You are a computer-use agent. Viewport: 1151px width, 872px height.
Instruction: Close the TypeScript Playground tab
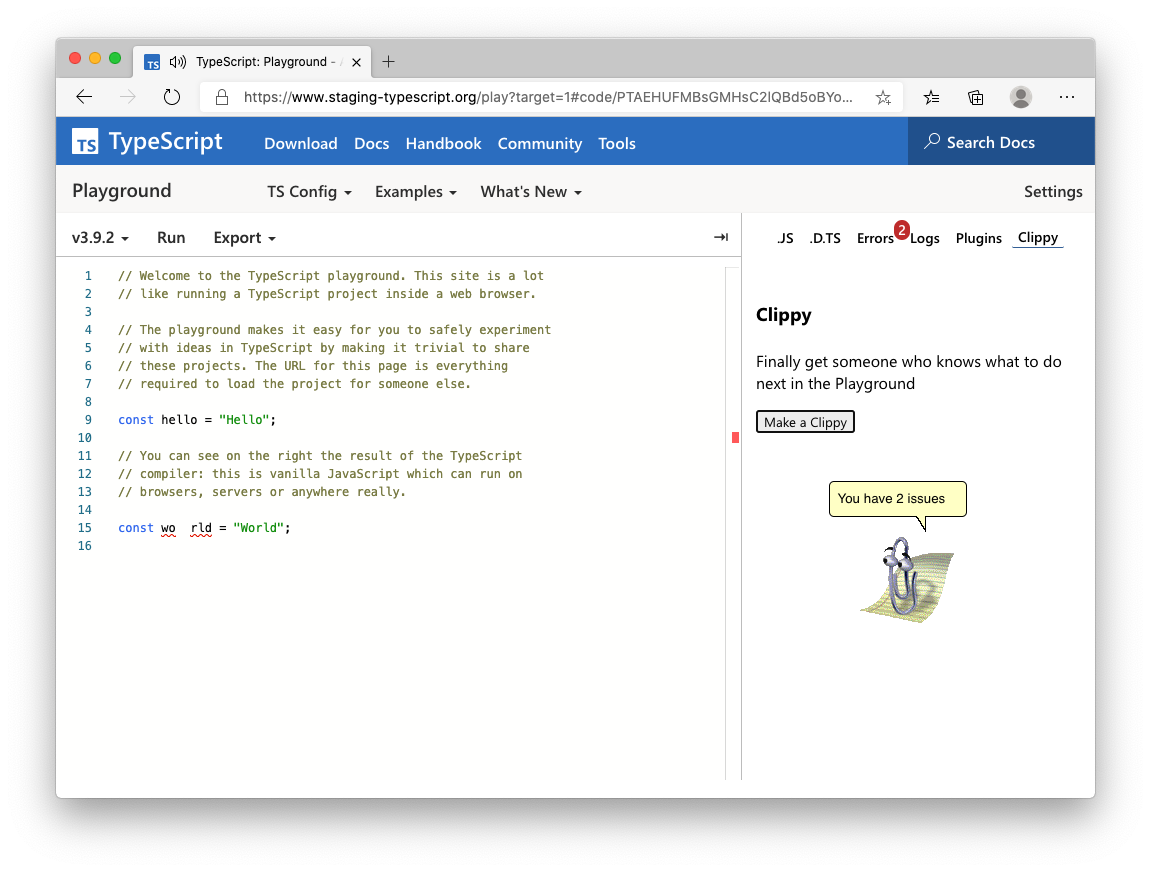(356, 62)
